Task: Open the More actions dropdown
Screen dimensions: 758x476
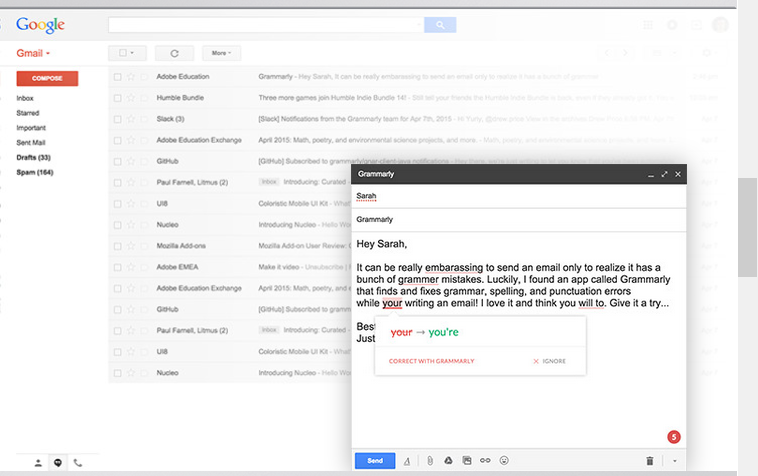Action: coord(221,53)
